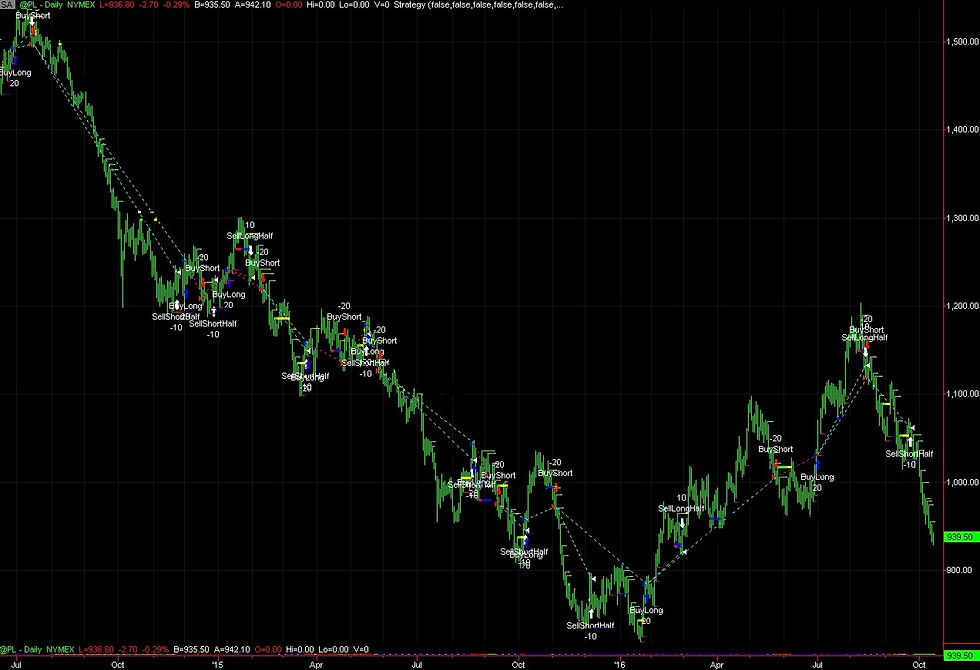Screen dimensions: 980x670
Task: Click the SA application icon in the title bar
Action: 7,5
